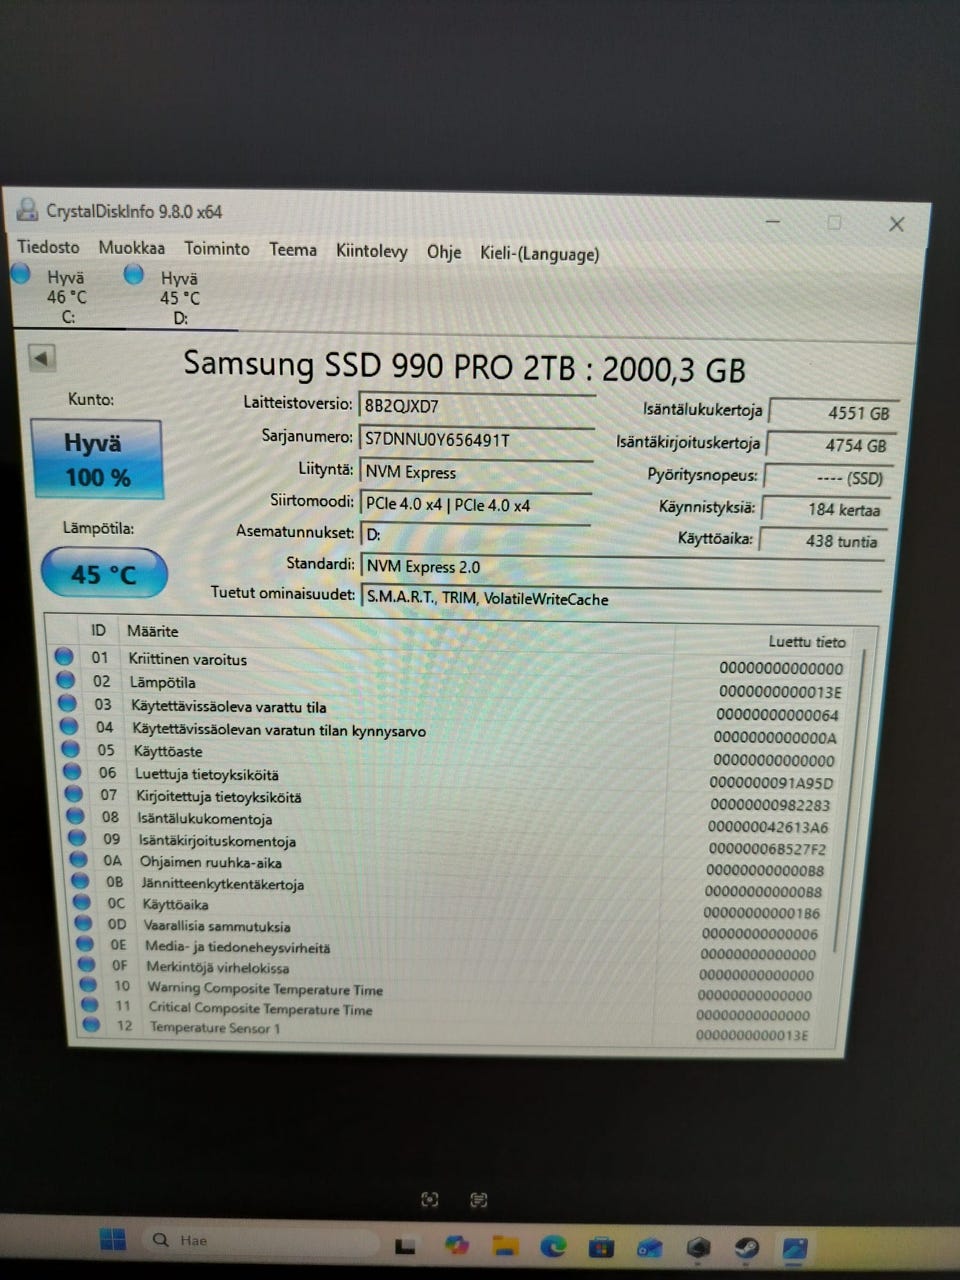960x1280 pixels.
Task: Open the Kieli-(Language) menu
Action: coord(539,253)
